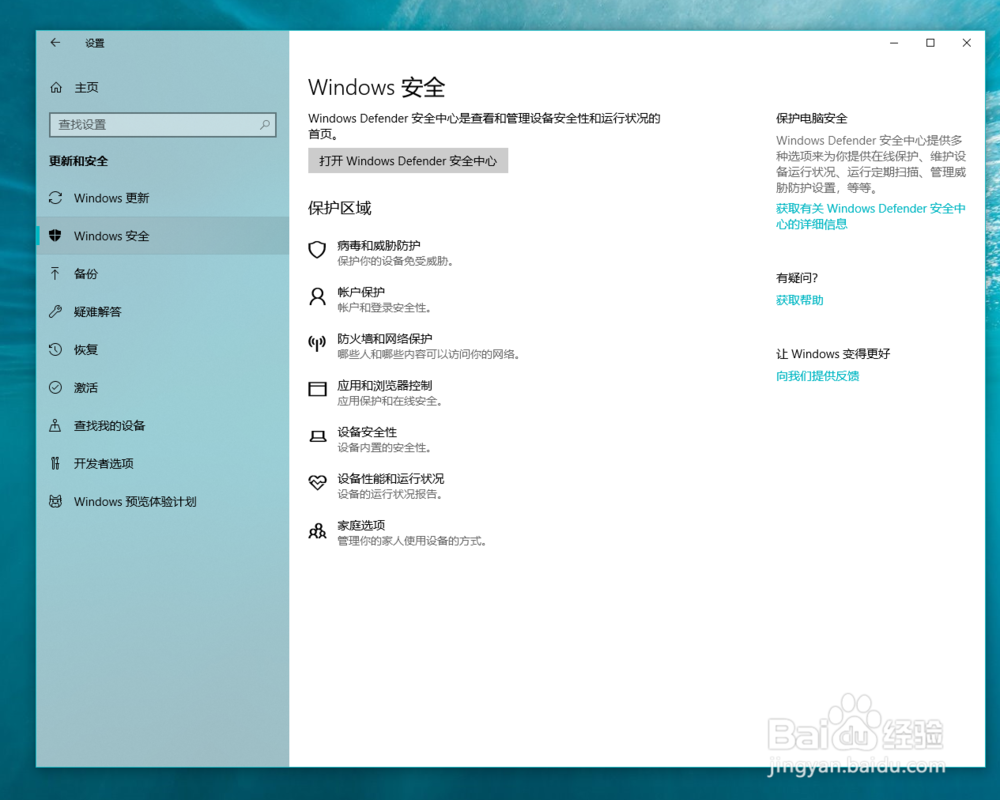The image size is (1000, 800).
Task: Open 设备性能和运行状况 area
Action: (x=377, y=485)
